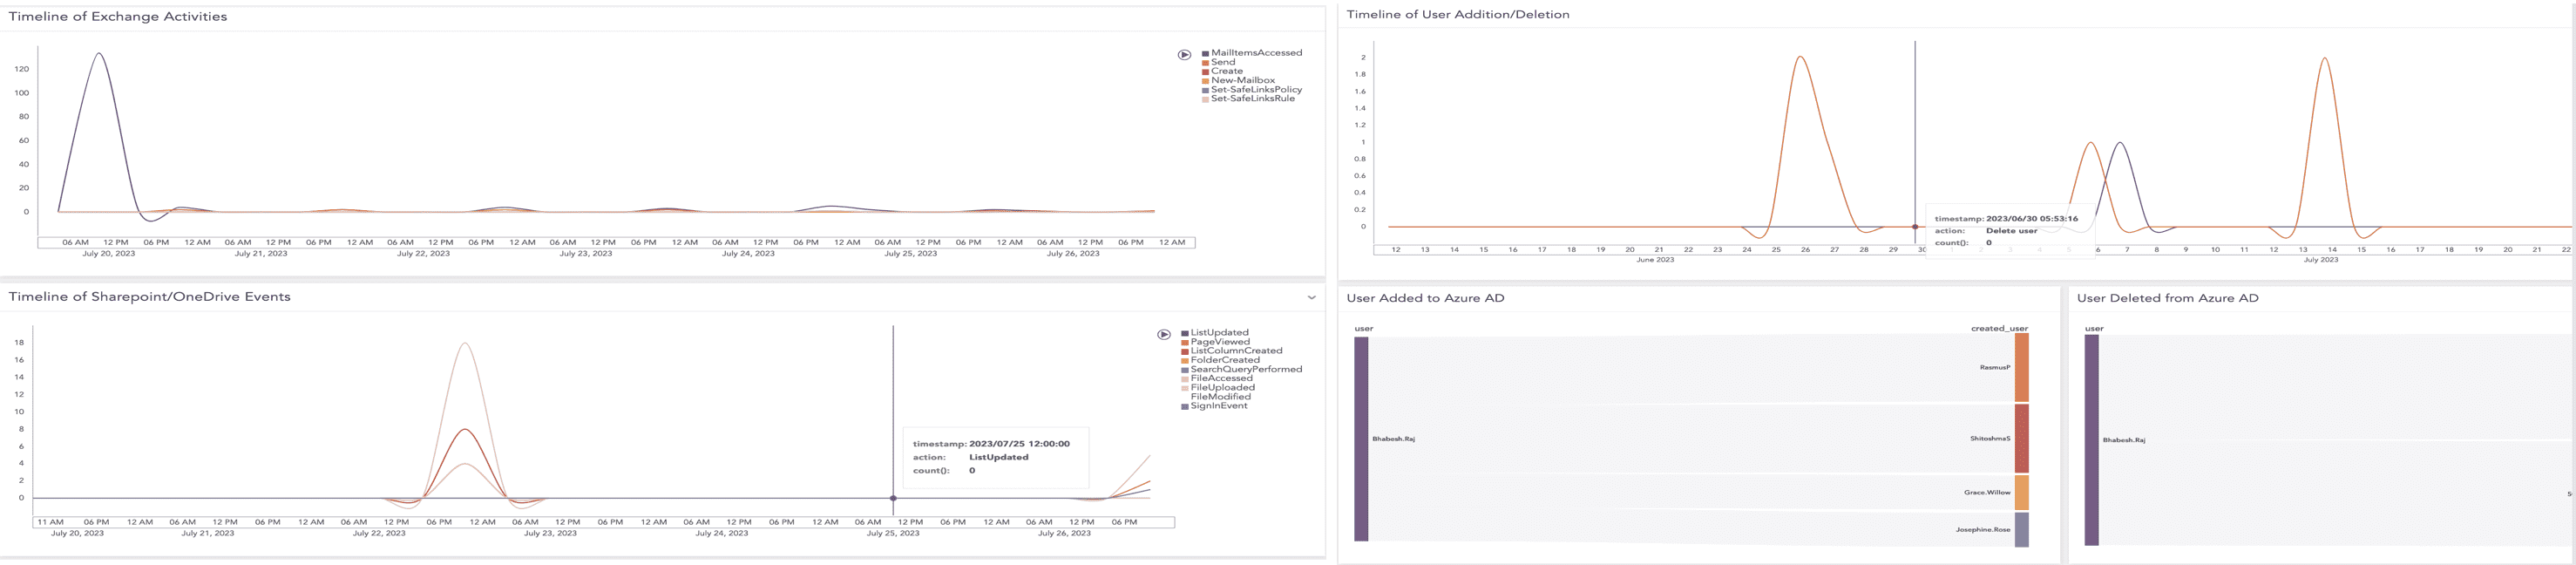2576x565 pixels.
Task: Click the Josephine.Rose node bar
Action: point(2021,530)
